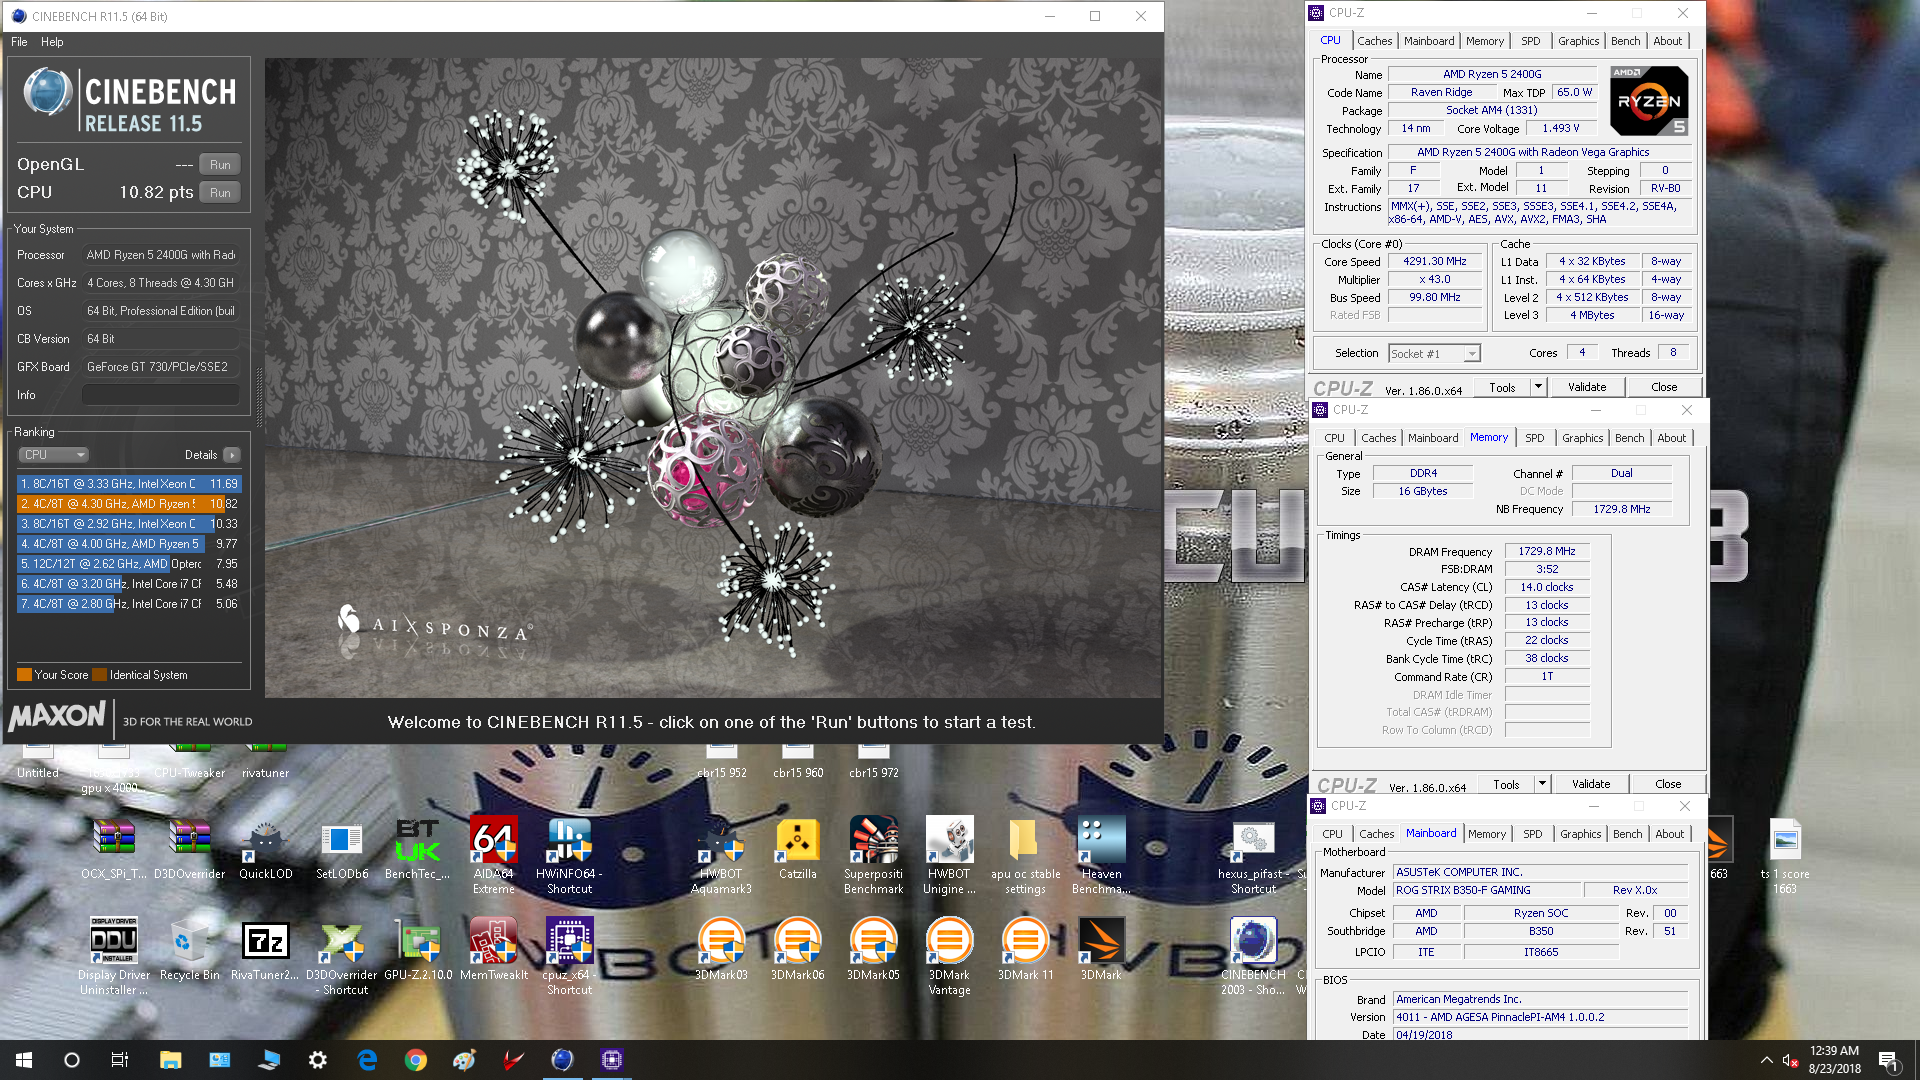Open the notification center in the system tray
The width and height of the screenshot is (1920, 1080).
[x=1888, y=1060]
